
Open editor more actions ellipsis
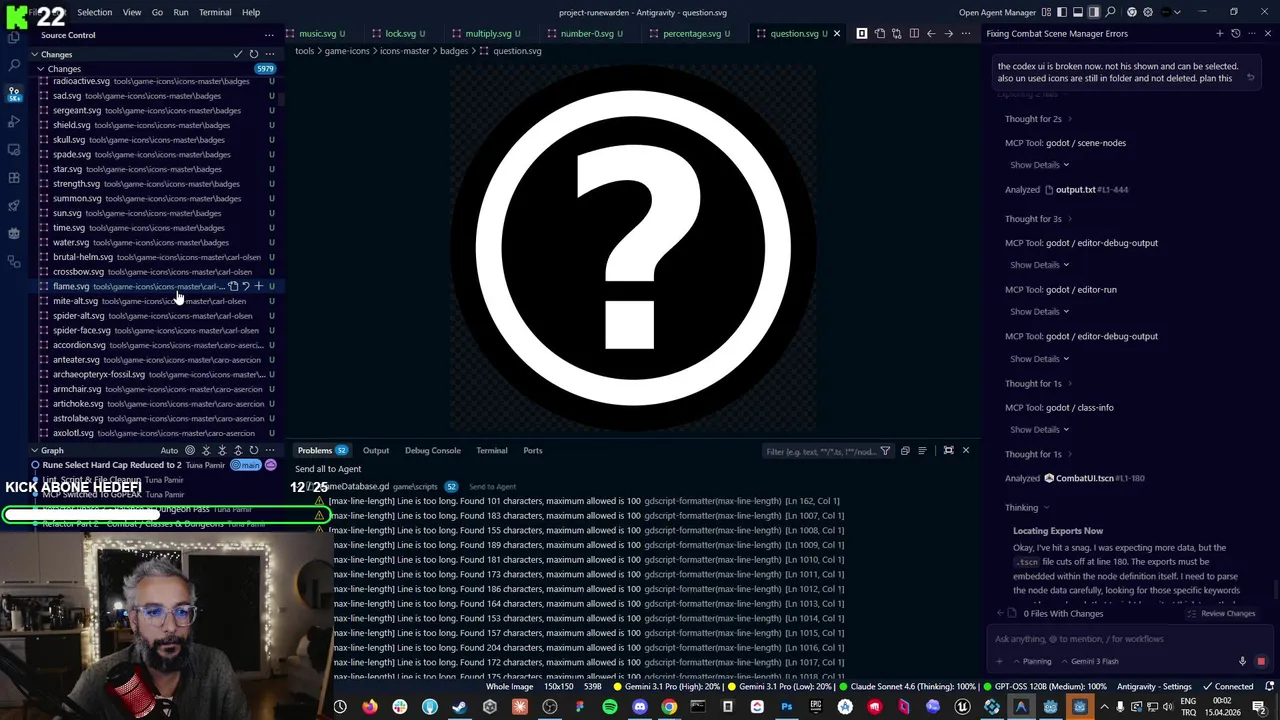[965, 33]
